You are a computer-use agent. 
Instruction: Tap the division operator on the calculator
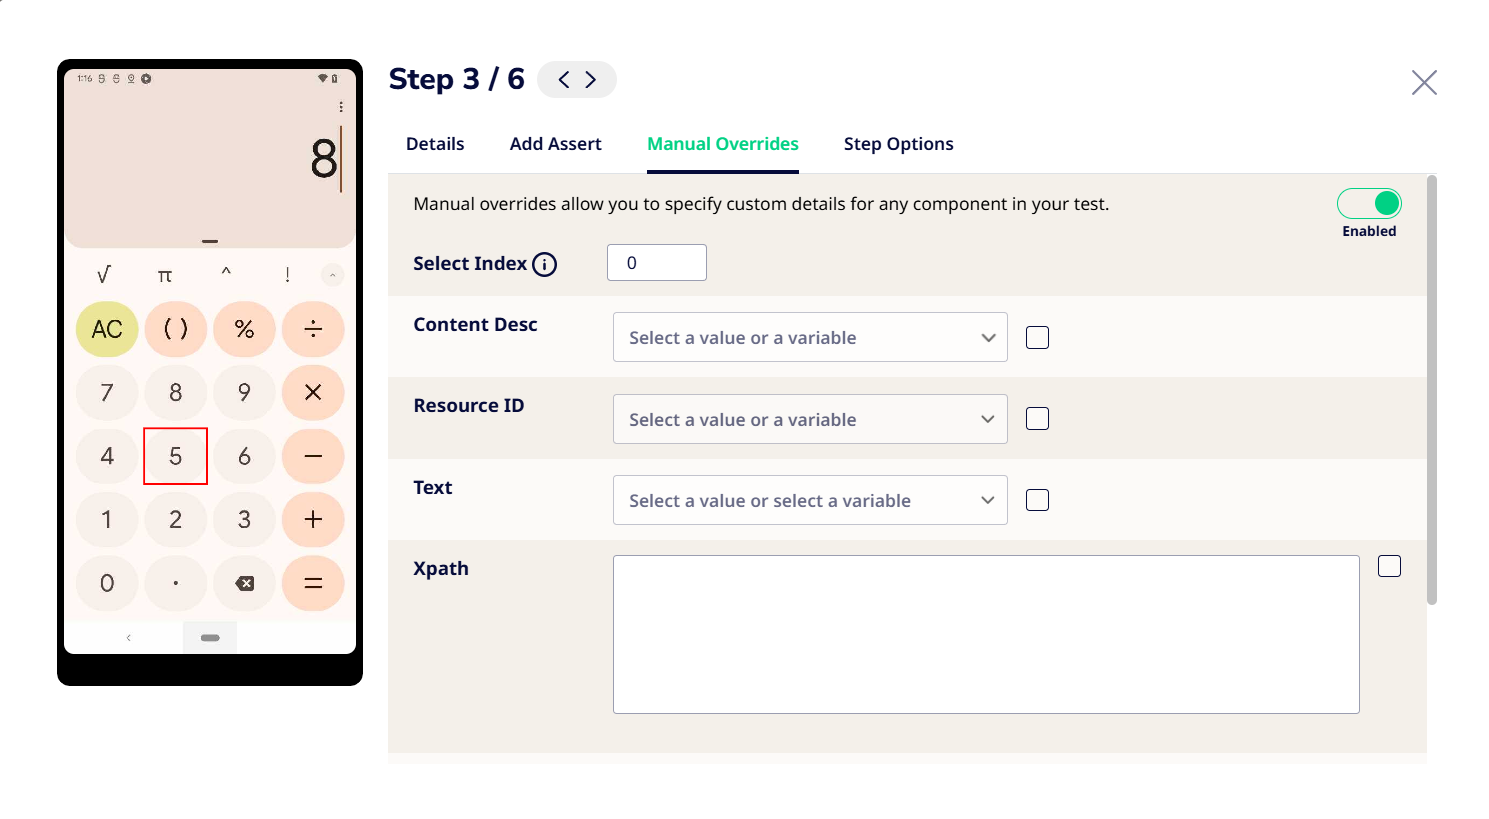point(313,329)
